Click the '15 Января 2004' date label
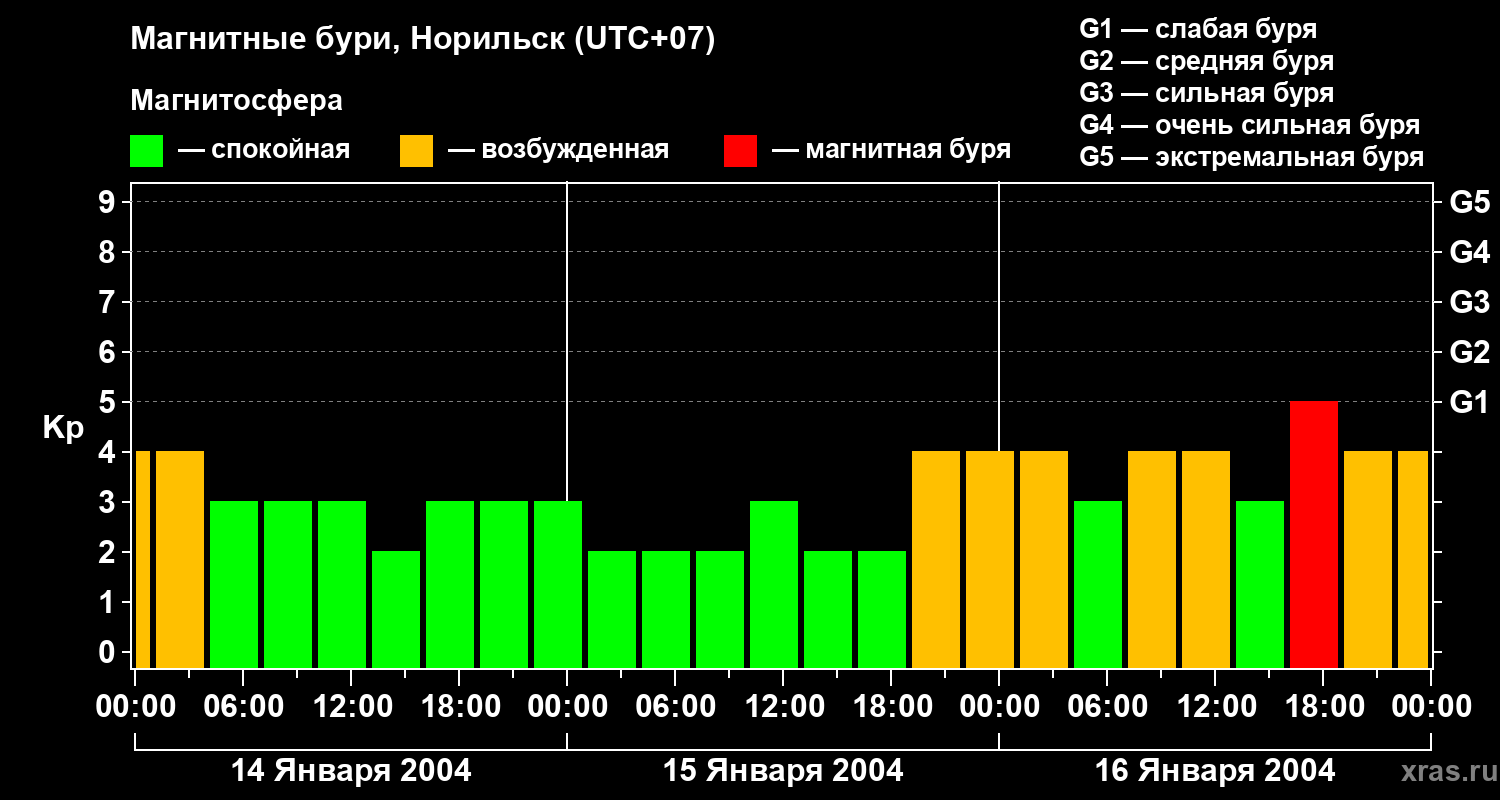This screenshot has height=800, width=1500. click(783, 771)
